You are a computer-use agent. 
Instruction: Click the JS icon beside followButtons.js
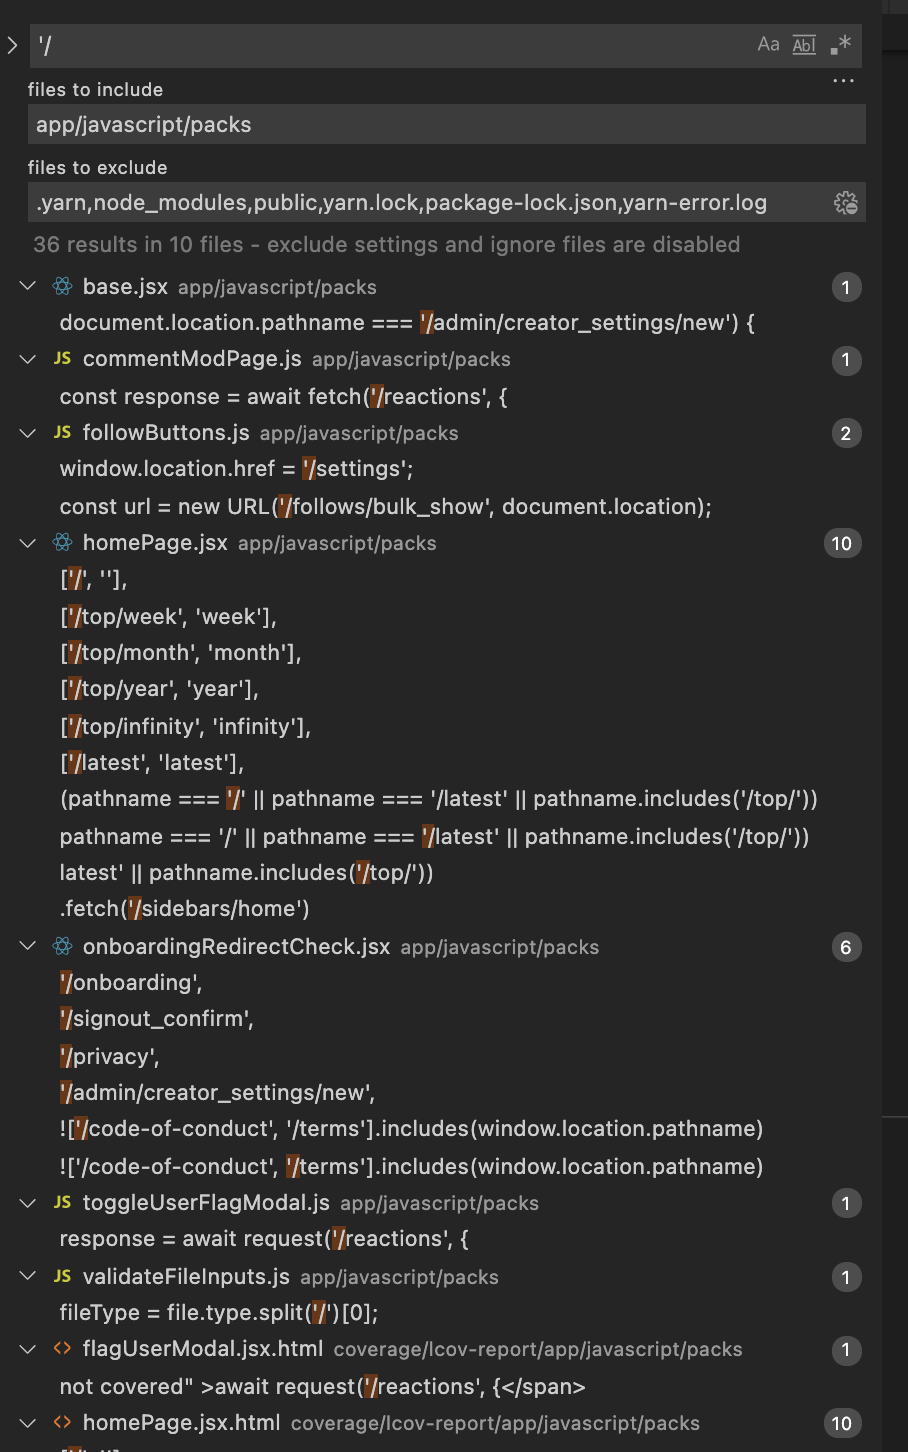point(64,433)
